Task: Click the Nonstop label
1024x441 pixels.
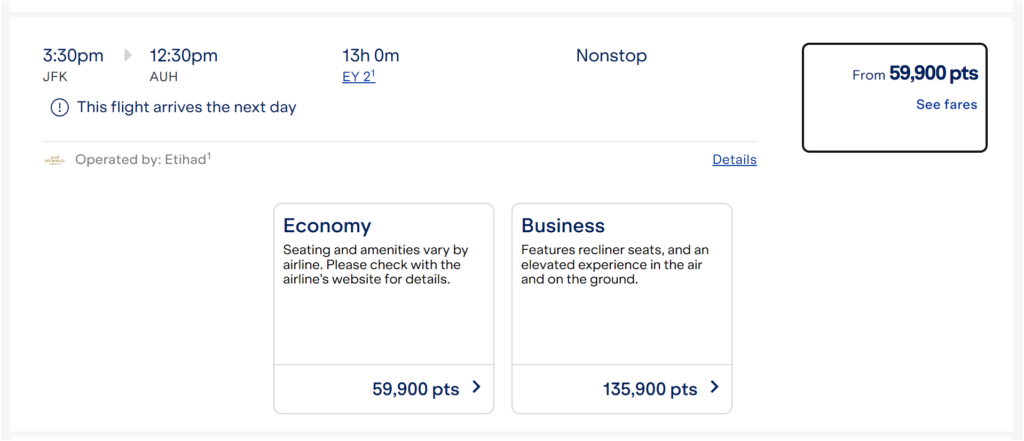Action: (x=611, y=56)
